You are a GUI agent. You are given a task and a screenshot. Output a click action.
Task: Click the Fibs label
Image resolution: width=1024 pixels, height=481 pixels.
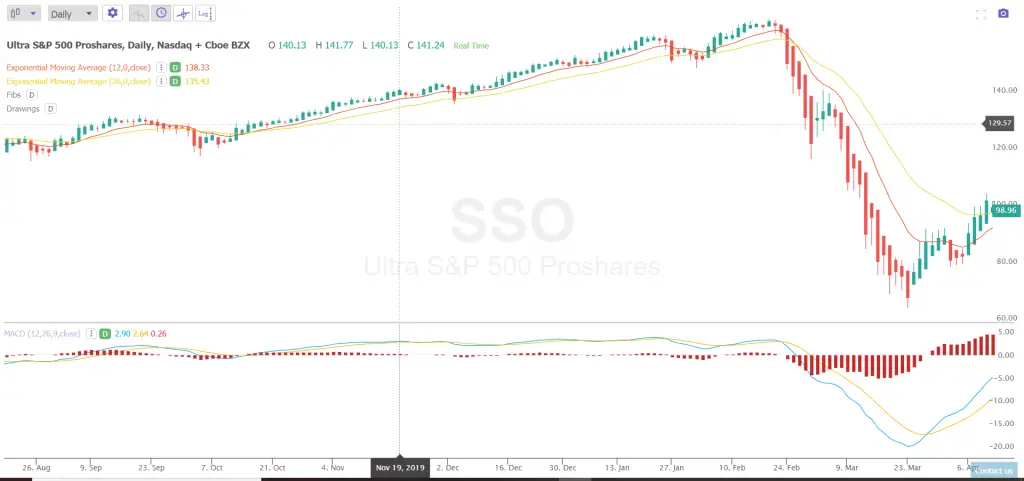(x=14, y=95)
